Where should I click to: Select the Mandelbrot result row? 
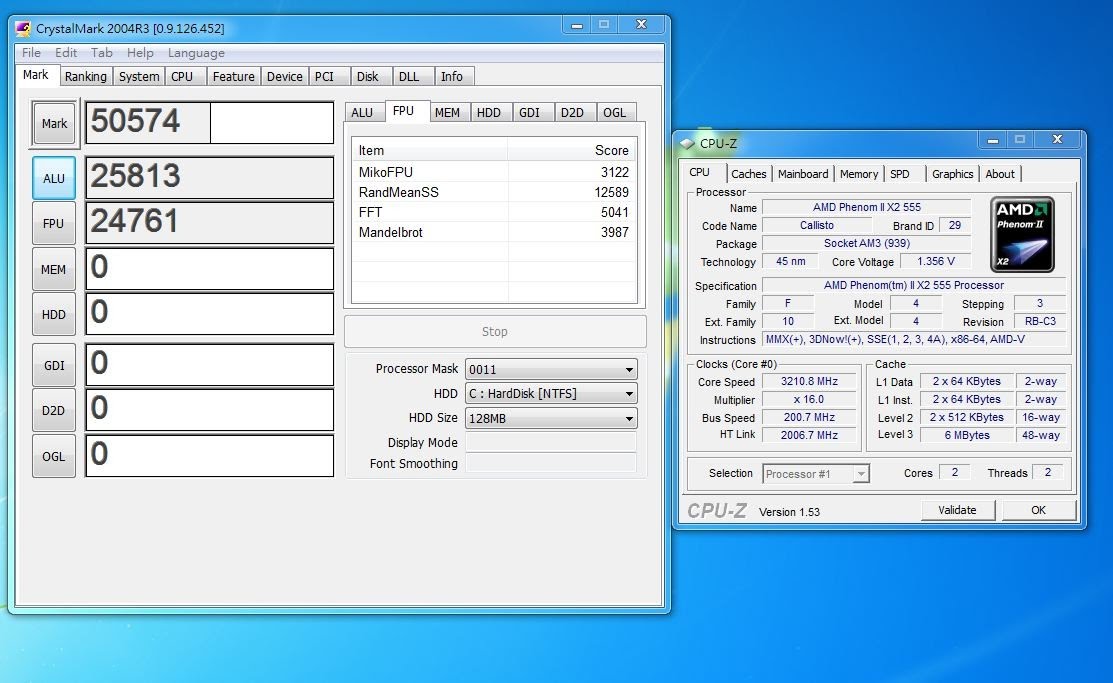click(x=494, y=232)
